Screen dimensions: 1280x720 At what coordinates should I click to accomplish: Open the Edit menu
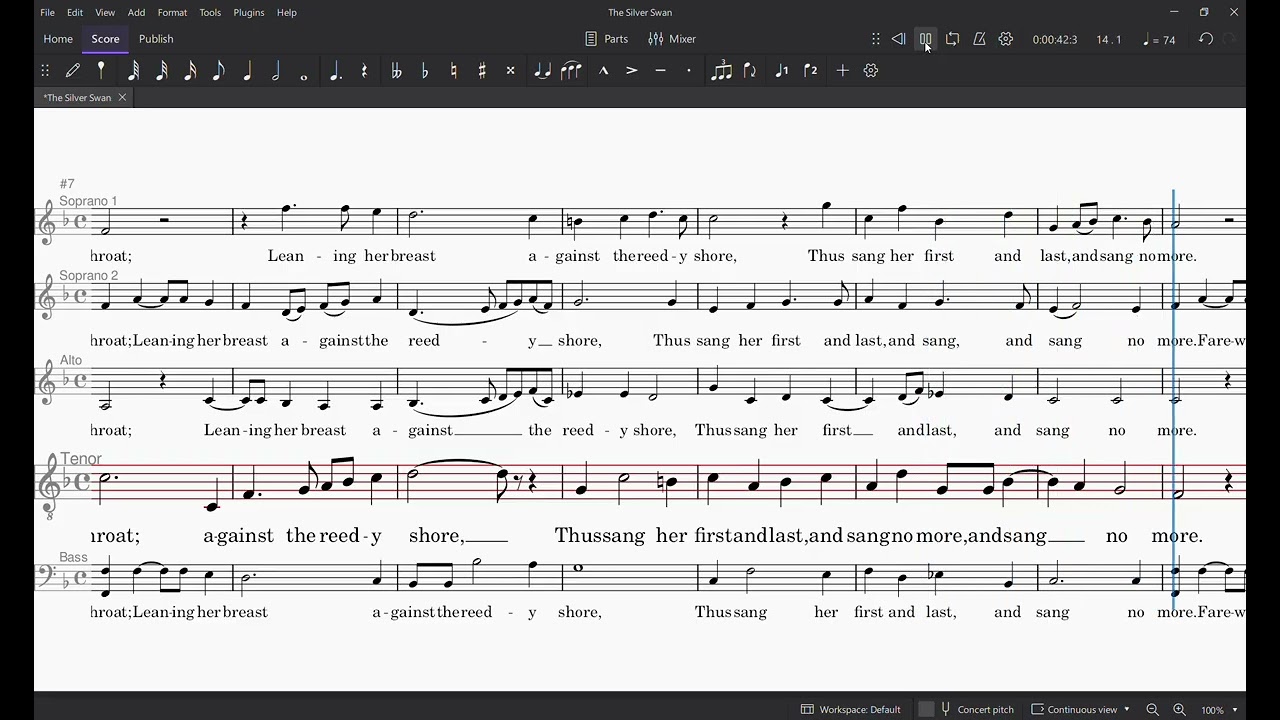click(75, 12)
